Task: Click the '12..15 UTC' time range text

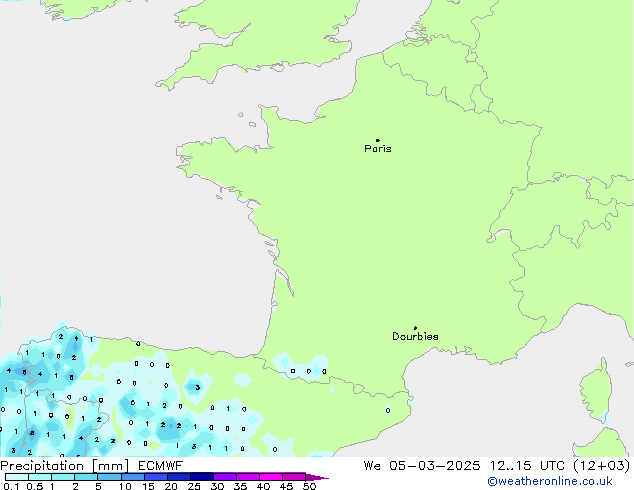Action: pyautogui.click(x=527, y=466)
